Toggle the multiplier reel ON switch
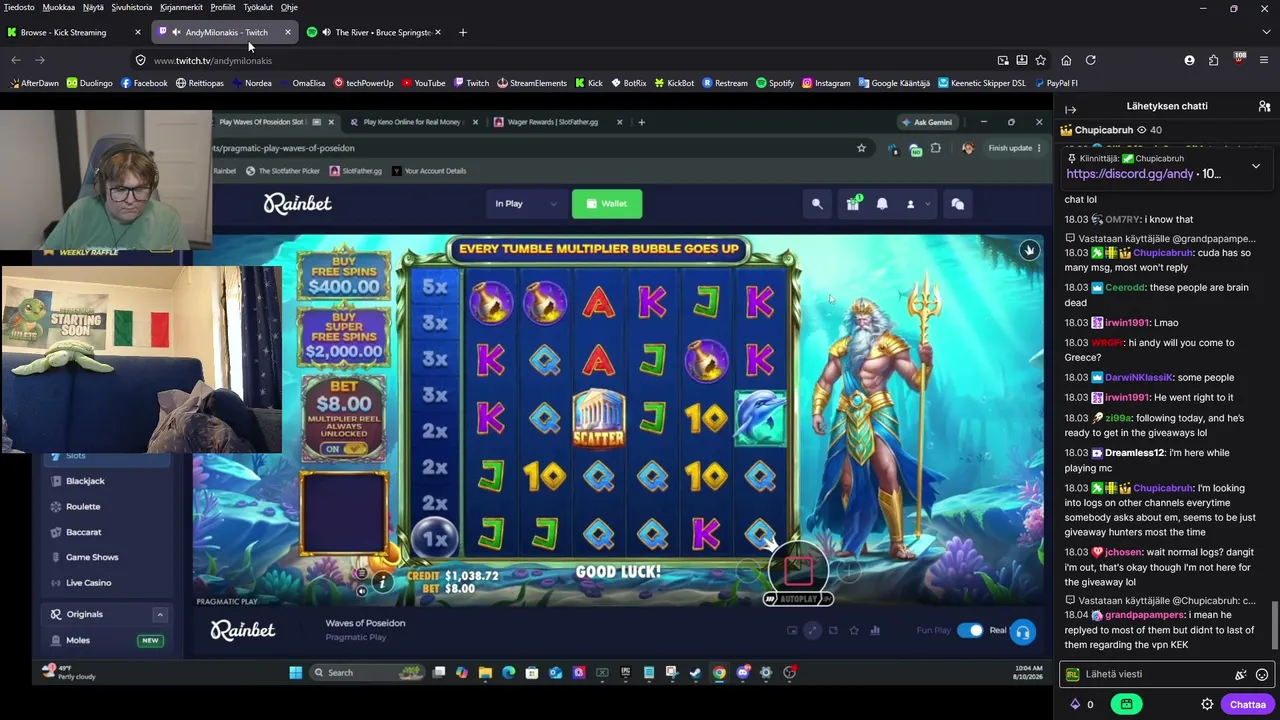 click(x=344, y=450)
